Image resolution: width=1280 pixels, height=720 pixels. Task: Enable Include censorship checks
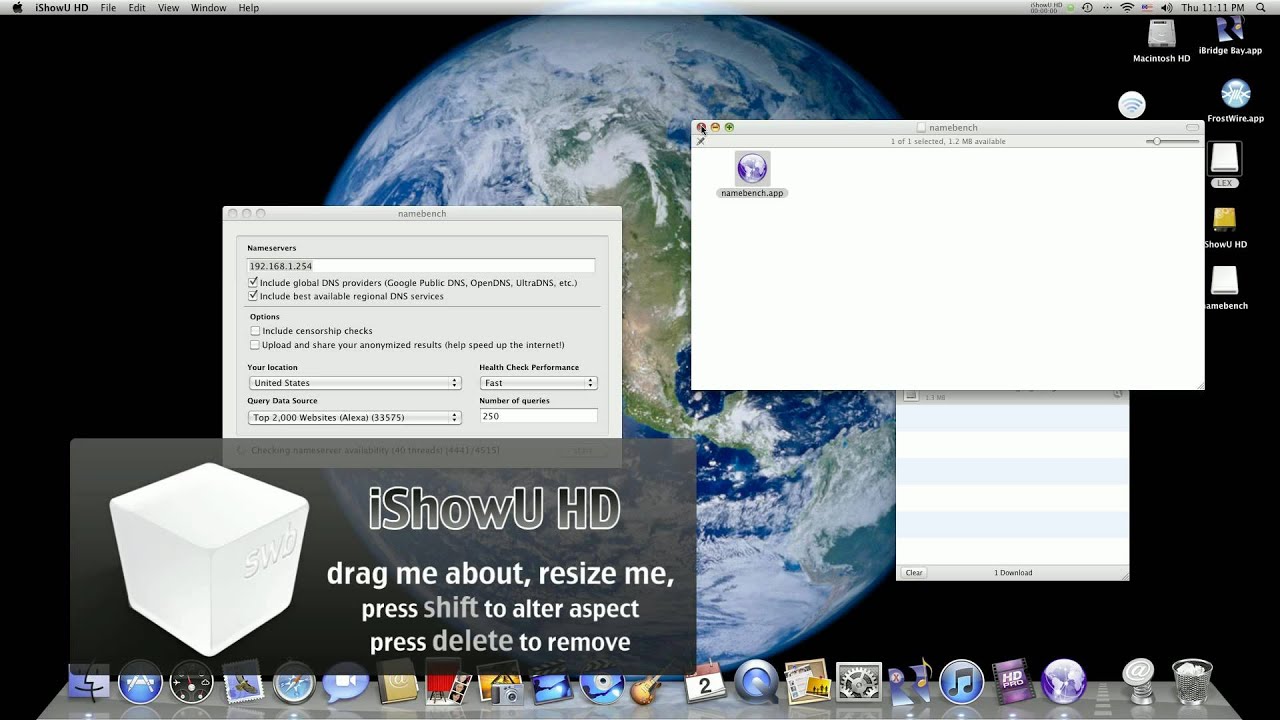click(x=255, y=331)
